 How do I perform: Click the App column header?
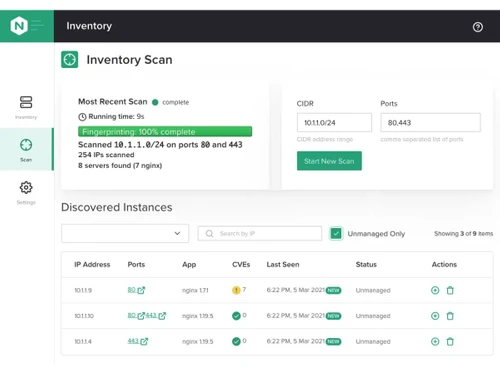pyautogui.click(x=189, y=264)
